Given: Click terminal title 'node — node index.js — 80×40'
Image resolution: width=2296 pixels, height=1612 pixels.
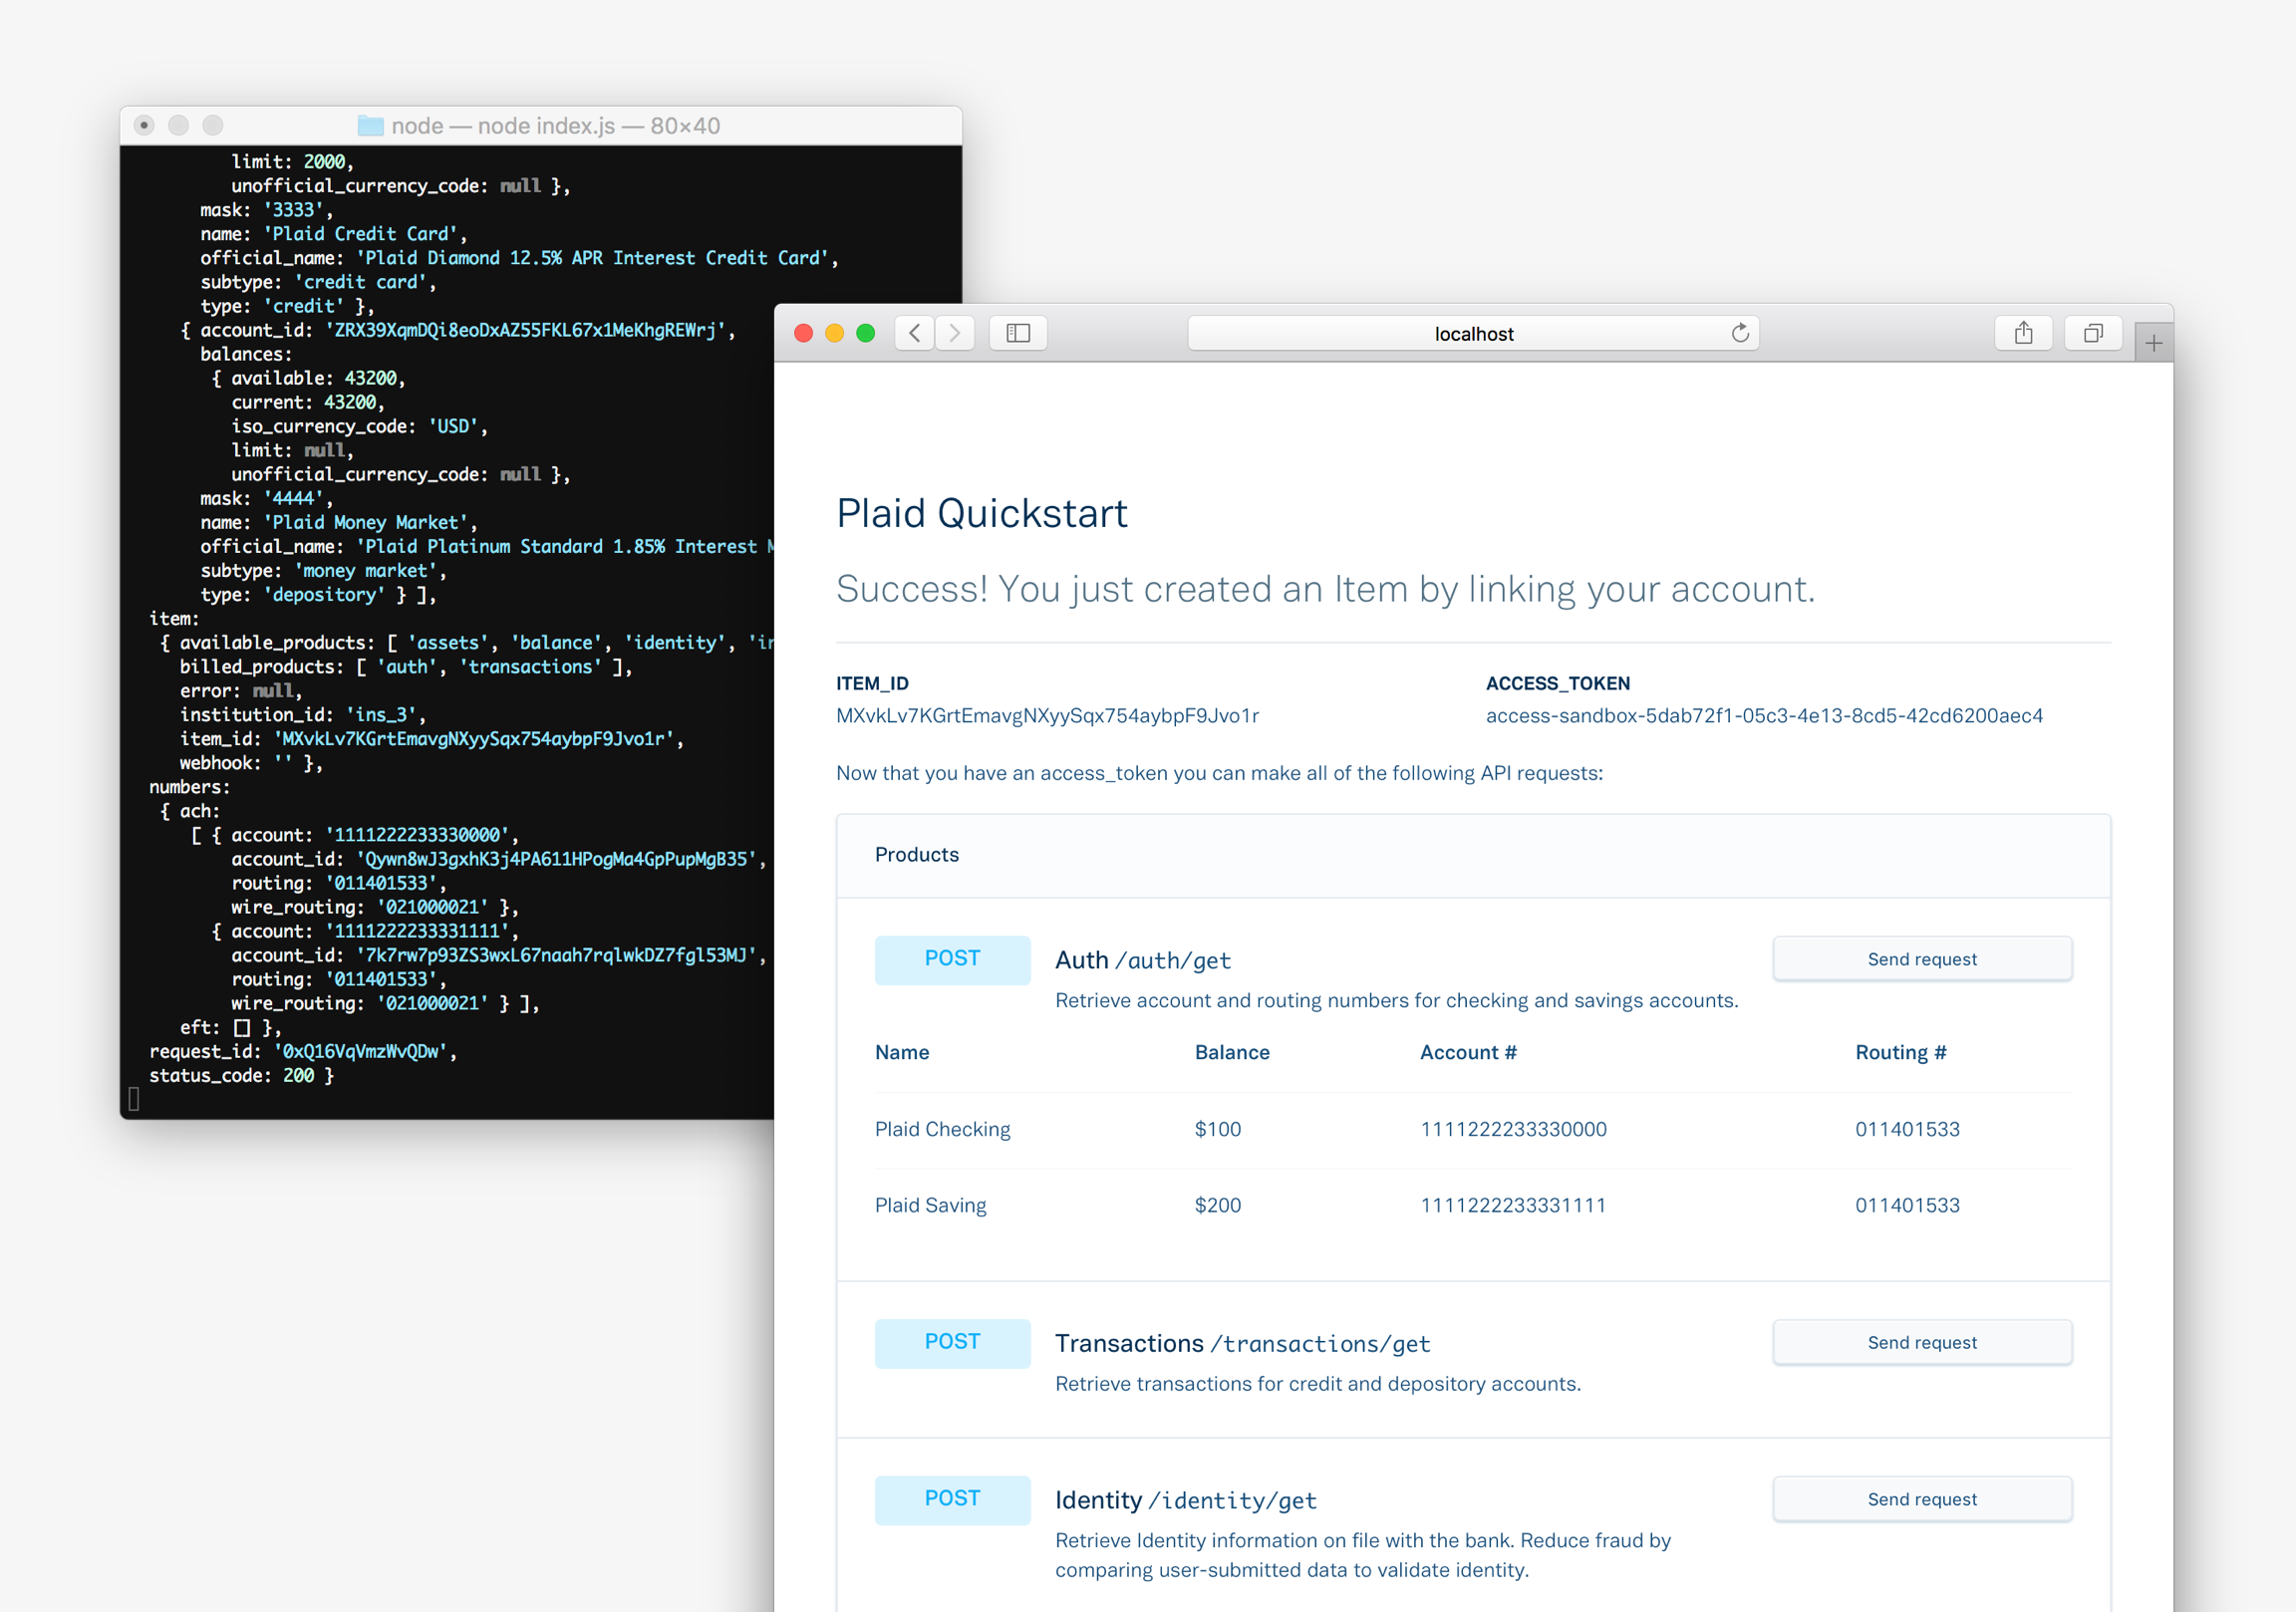Looking at the screenshot, I should click(556, 126).
